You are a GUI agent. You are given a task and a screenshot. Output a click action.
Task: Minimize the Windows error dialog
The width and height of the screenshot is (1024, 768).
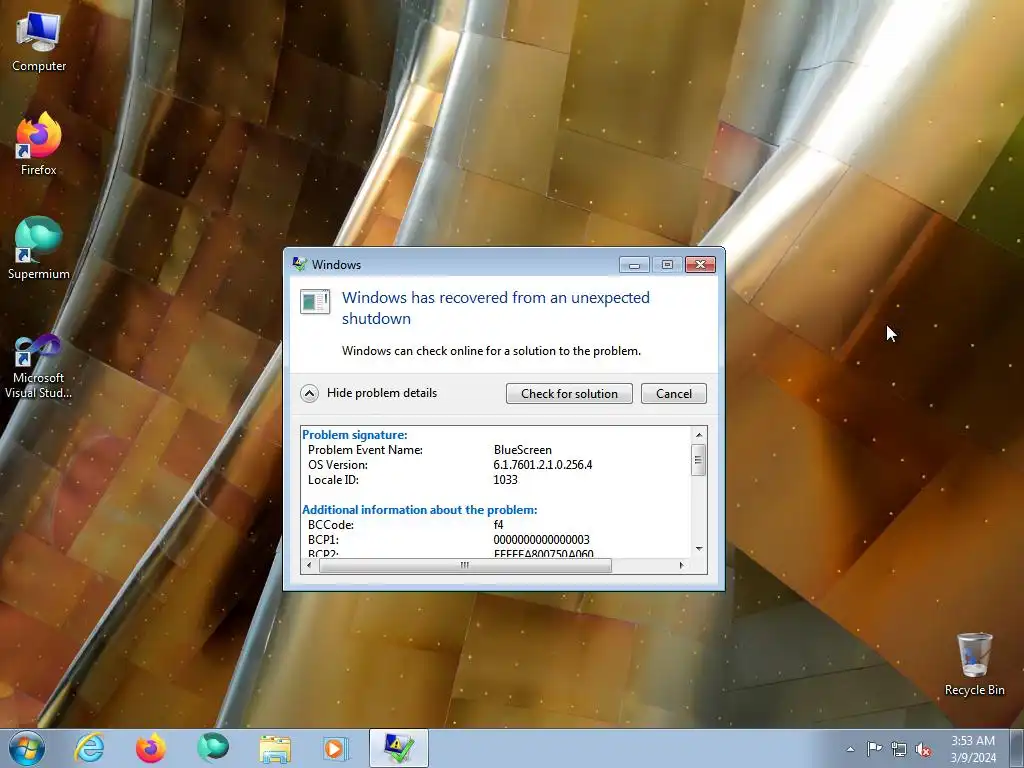click(x=633, y=264)
